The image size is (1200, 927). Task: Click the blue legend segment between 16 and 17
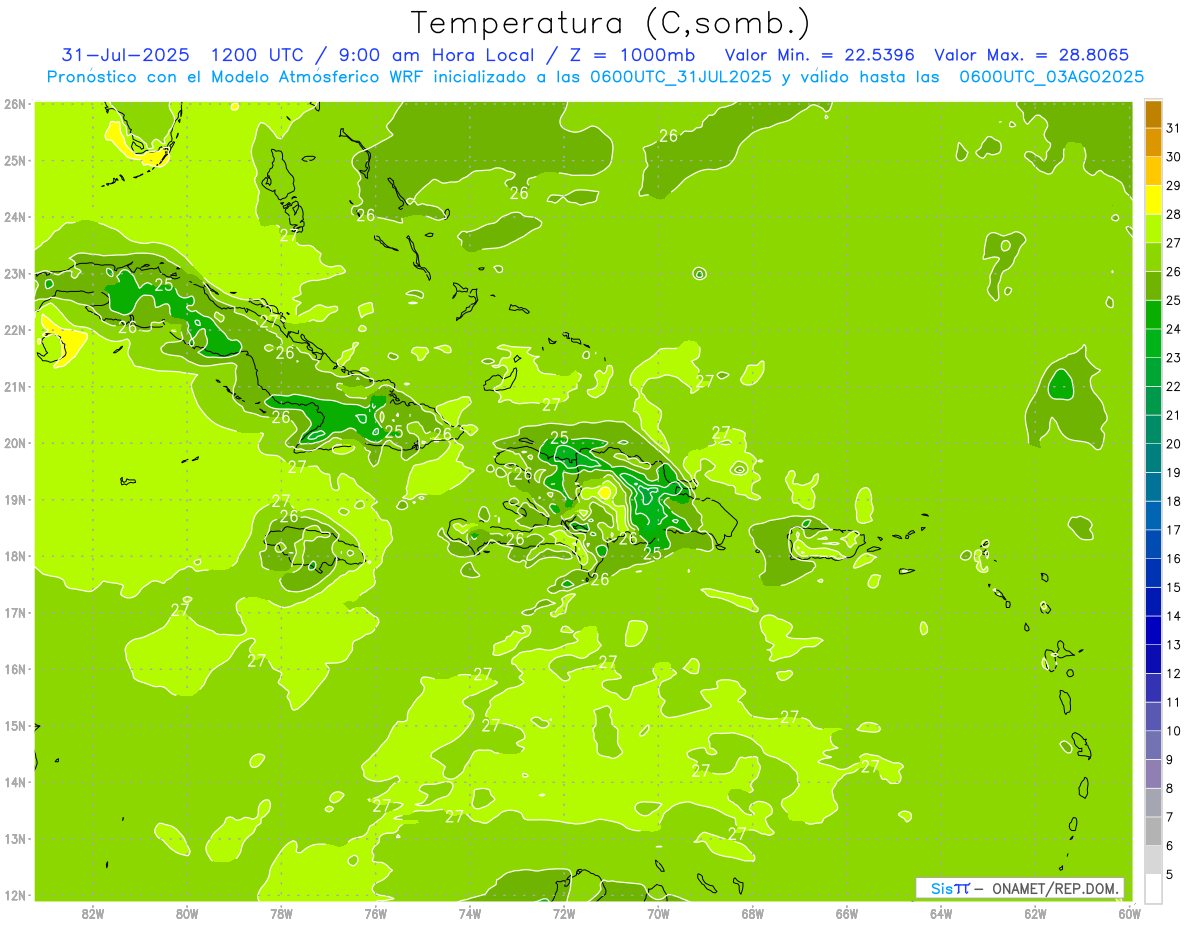pyautogui.click(x=1153, y=544)
